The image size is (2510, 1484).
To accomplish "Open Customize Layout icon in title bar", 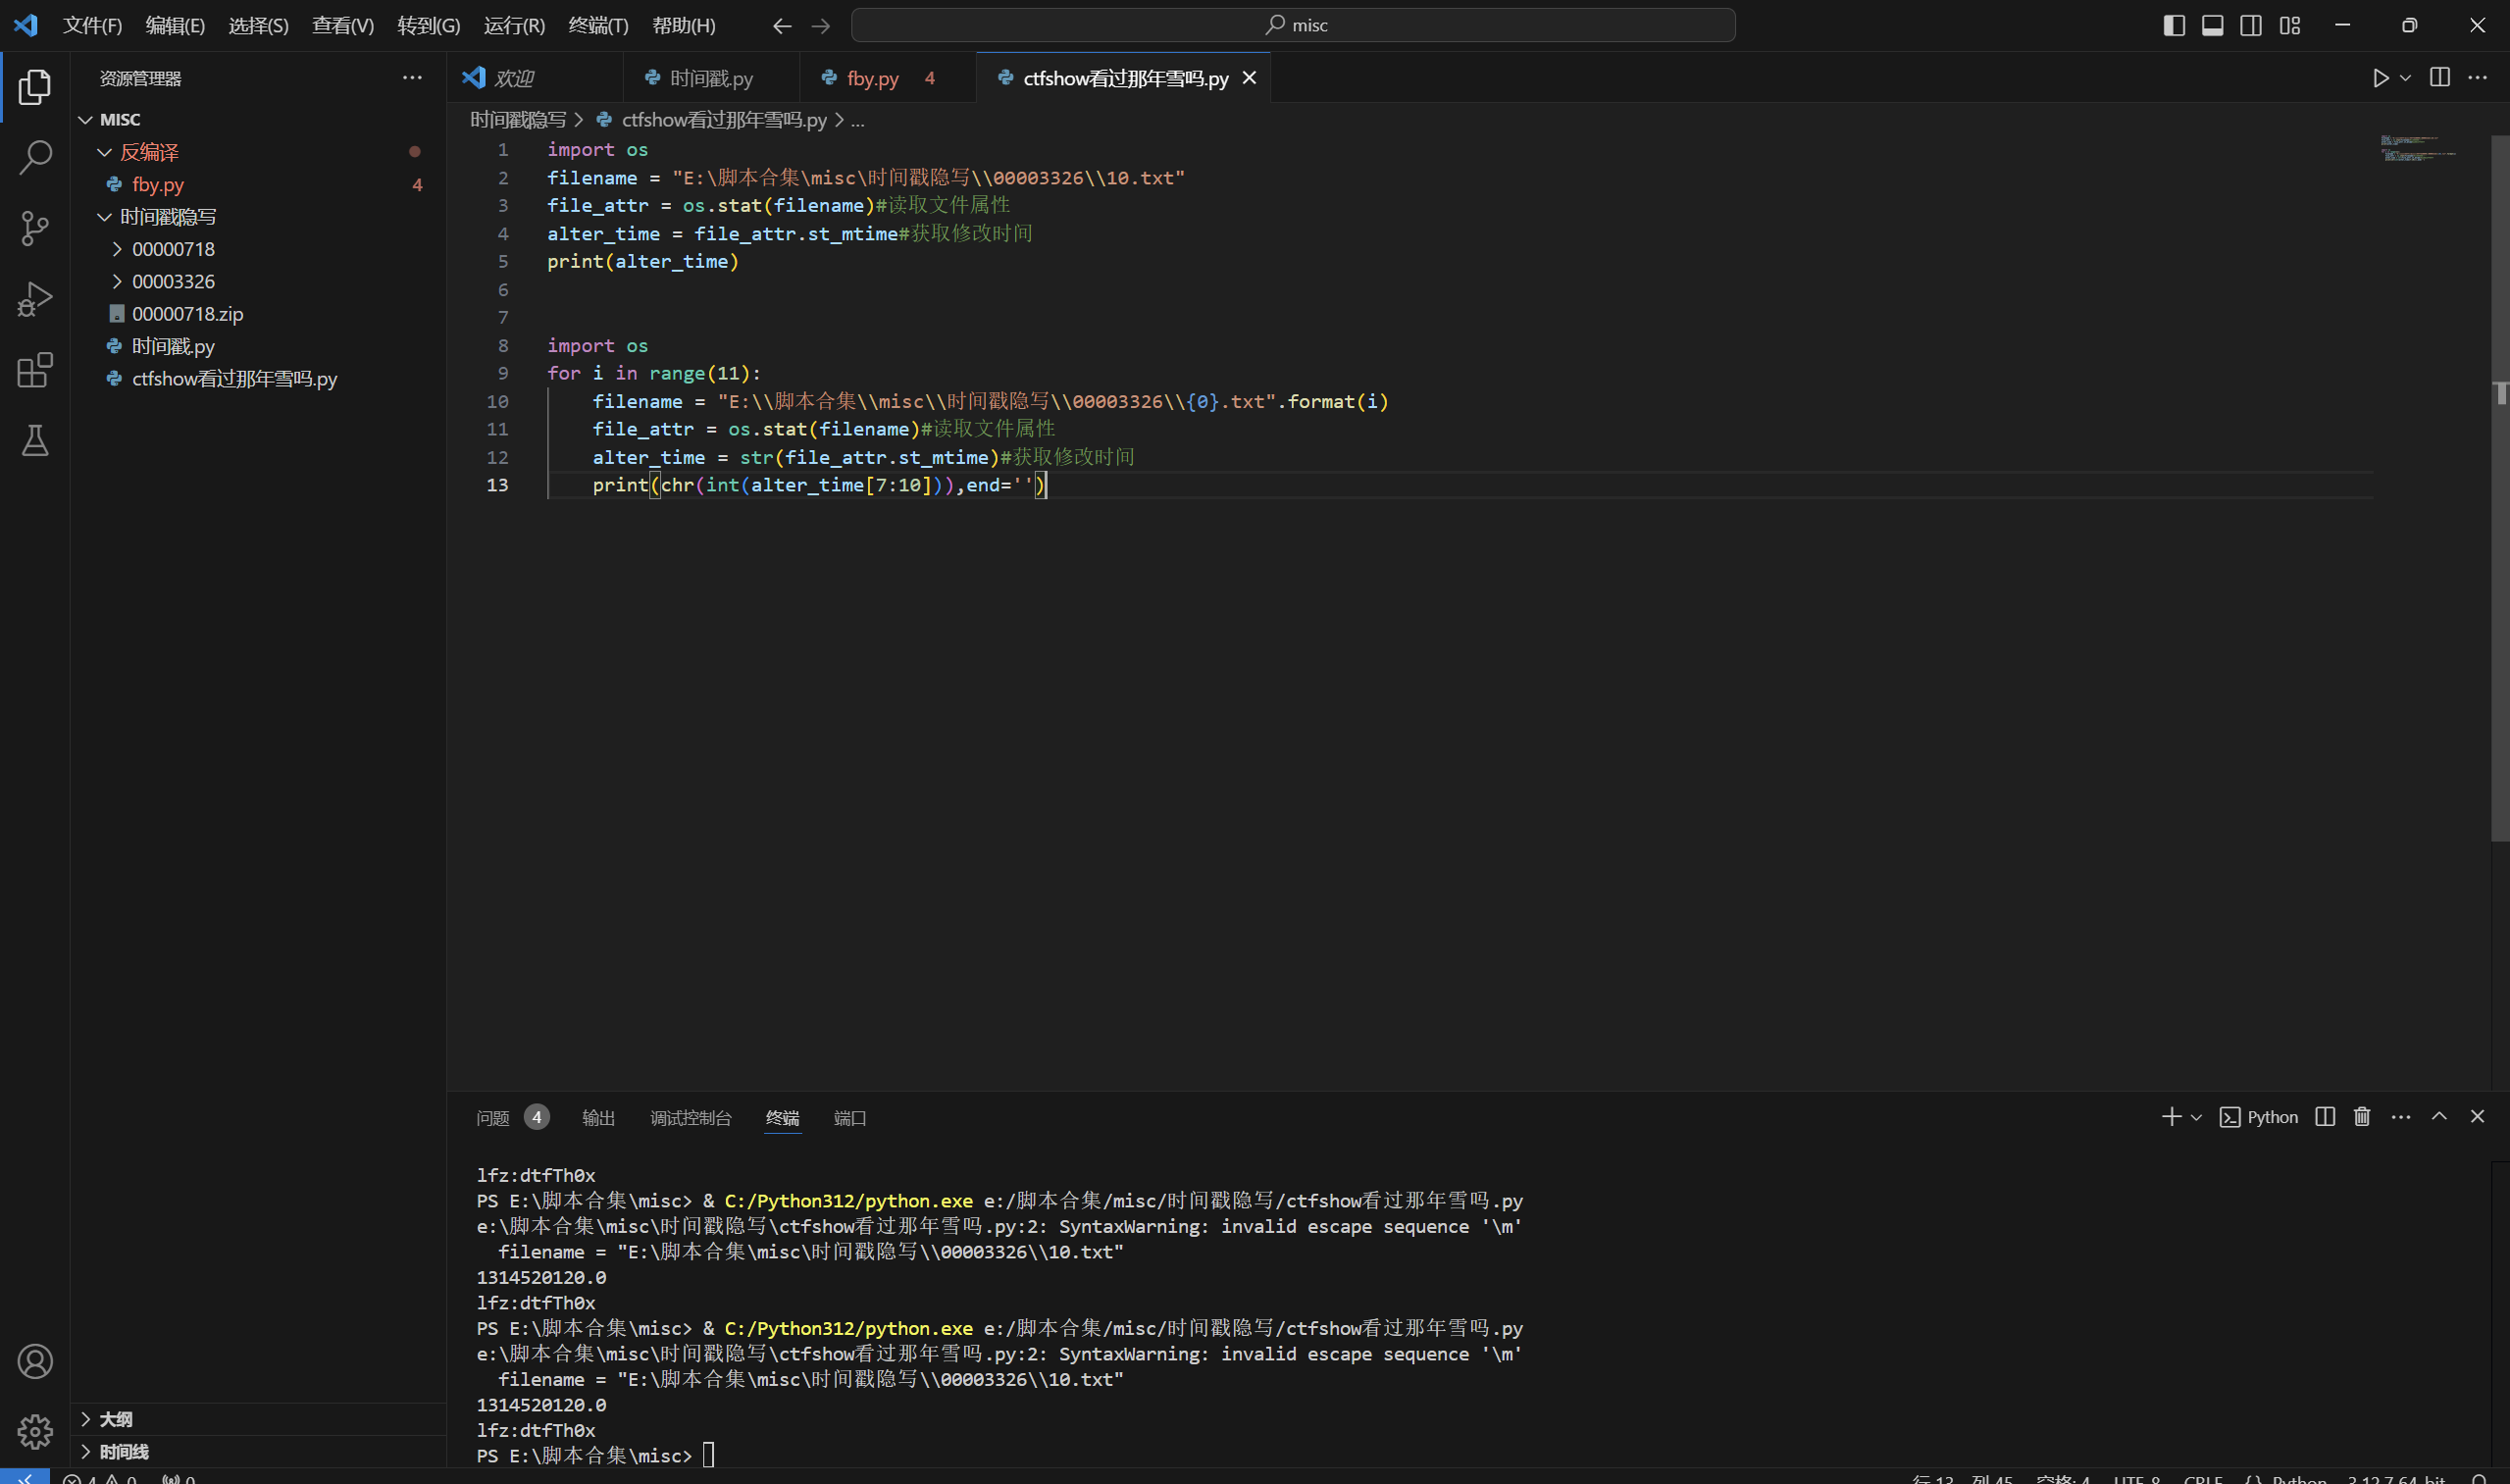I will pyautogui.click(x=2290, y=26).
